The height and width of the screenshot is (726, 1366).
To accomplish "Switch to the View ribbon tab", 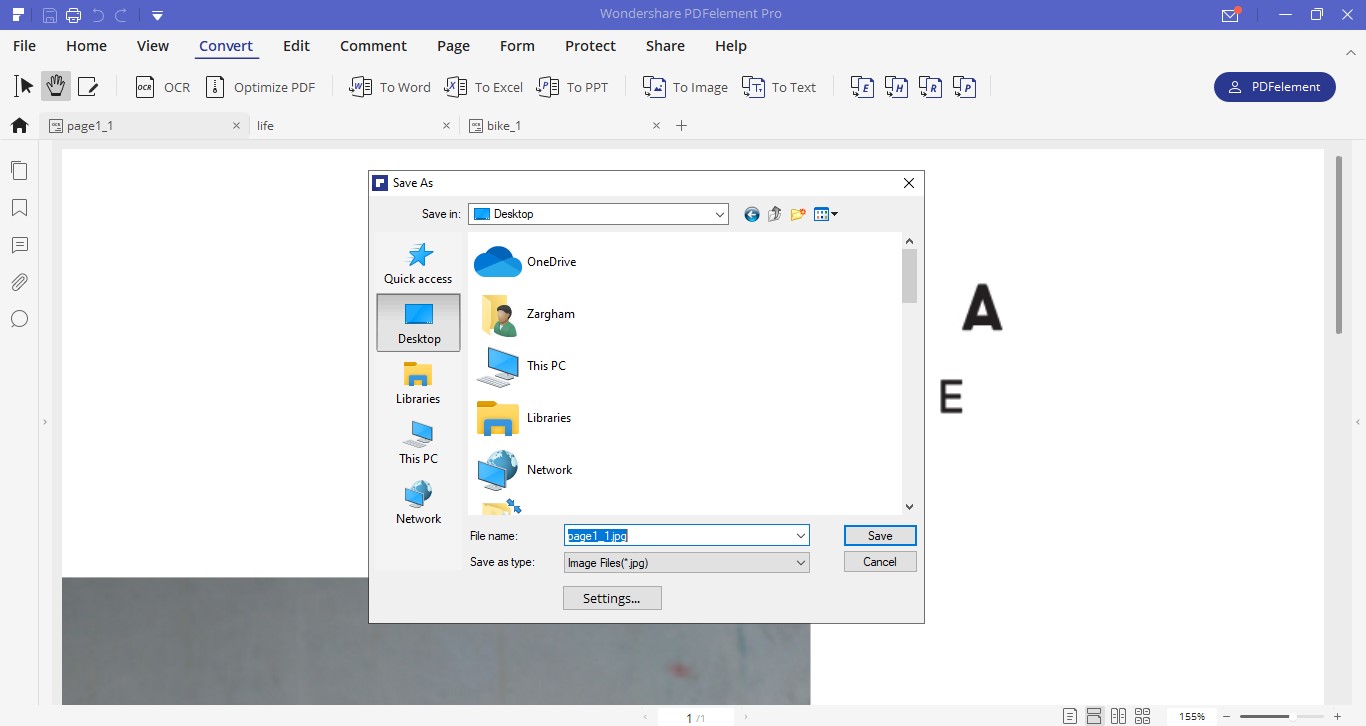I will pos(153,46).
